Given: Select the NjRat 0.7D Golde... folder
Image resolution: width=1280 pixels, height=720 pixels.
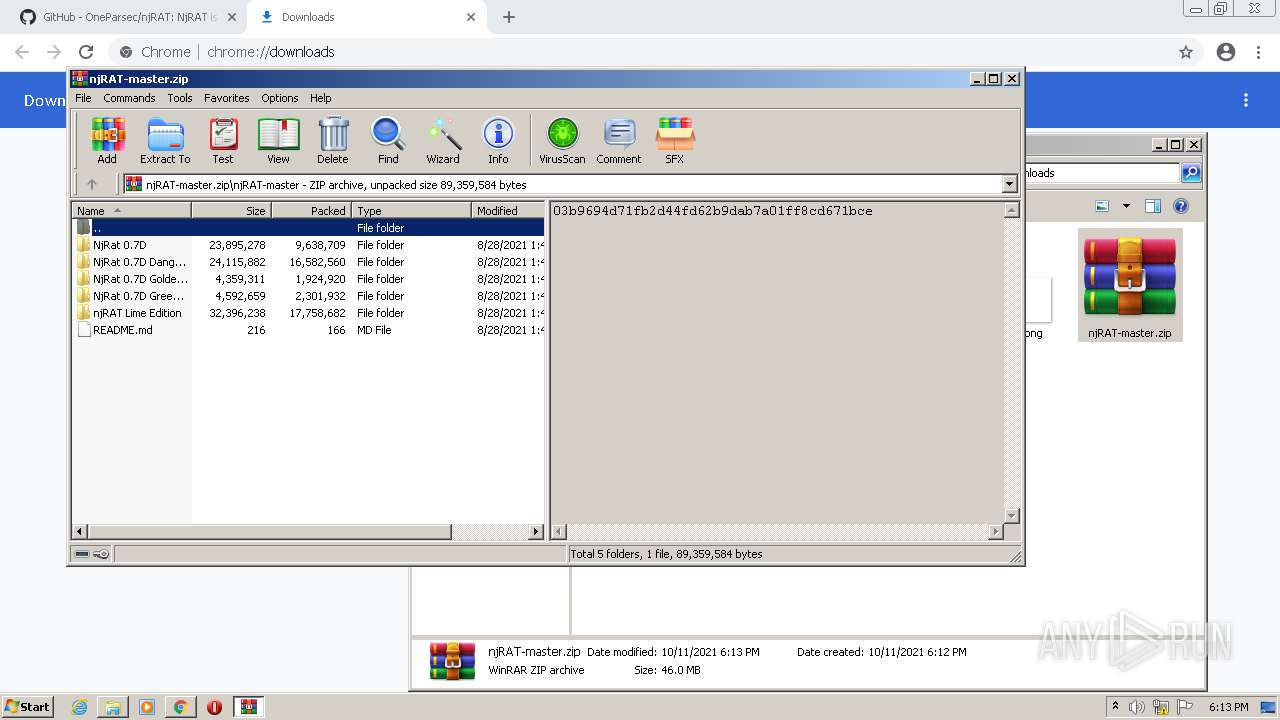Looking at the screenshot, I should click(309, 279).
